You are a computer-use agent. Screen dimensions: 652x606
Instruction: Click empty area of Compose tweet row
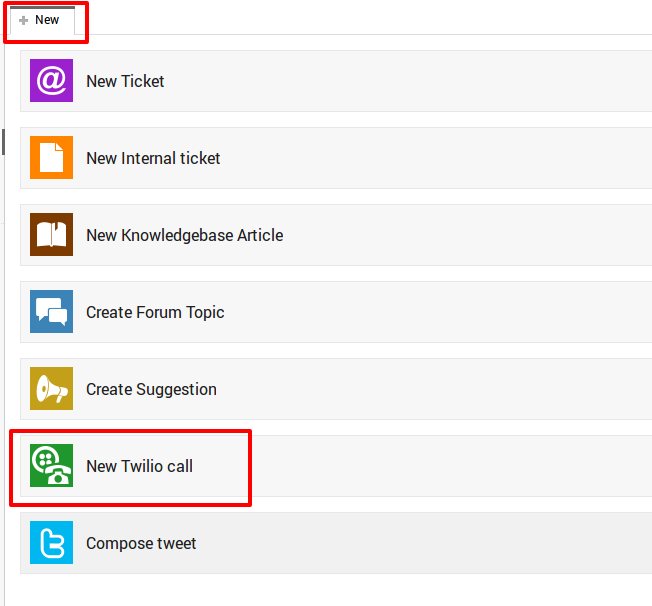[x=416, y=543]
